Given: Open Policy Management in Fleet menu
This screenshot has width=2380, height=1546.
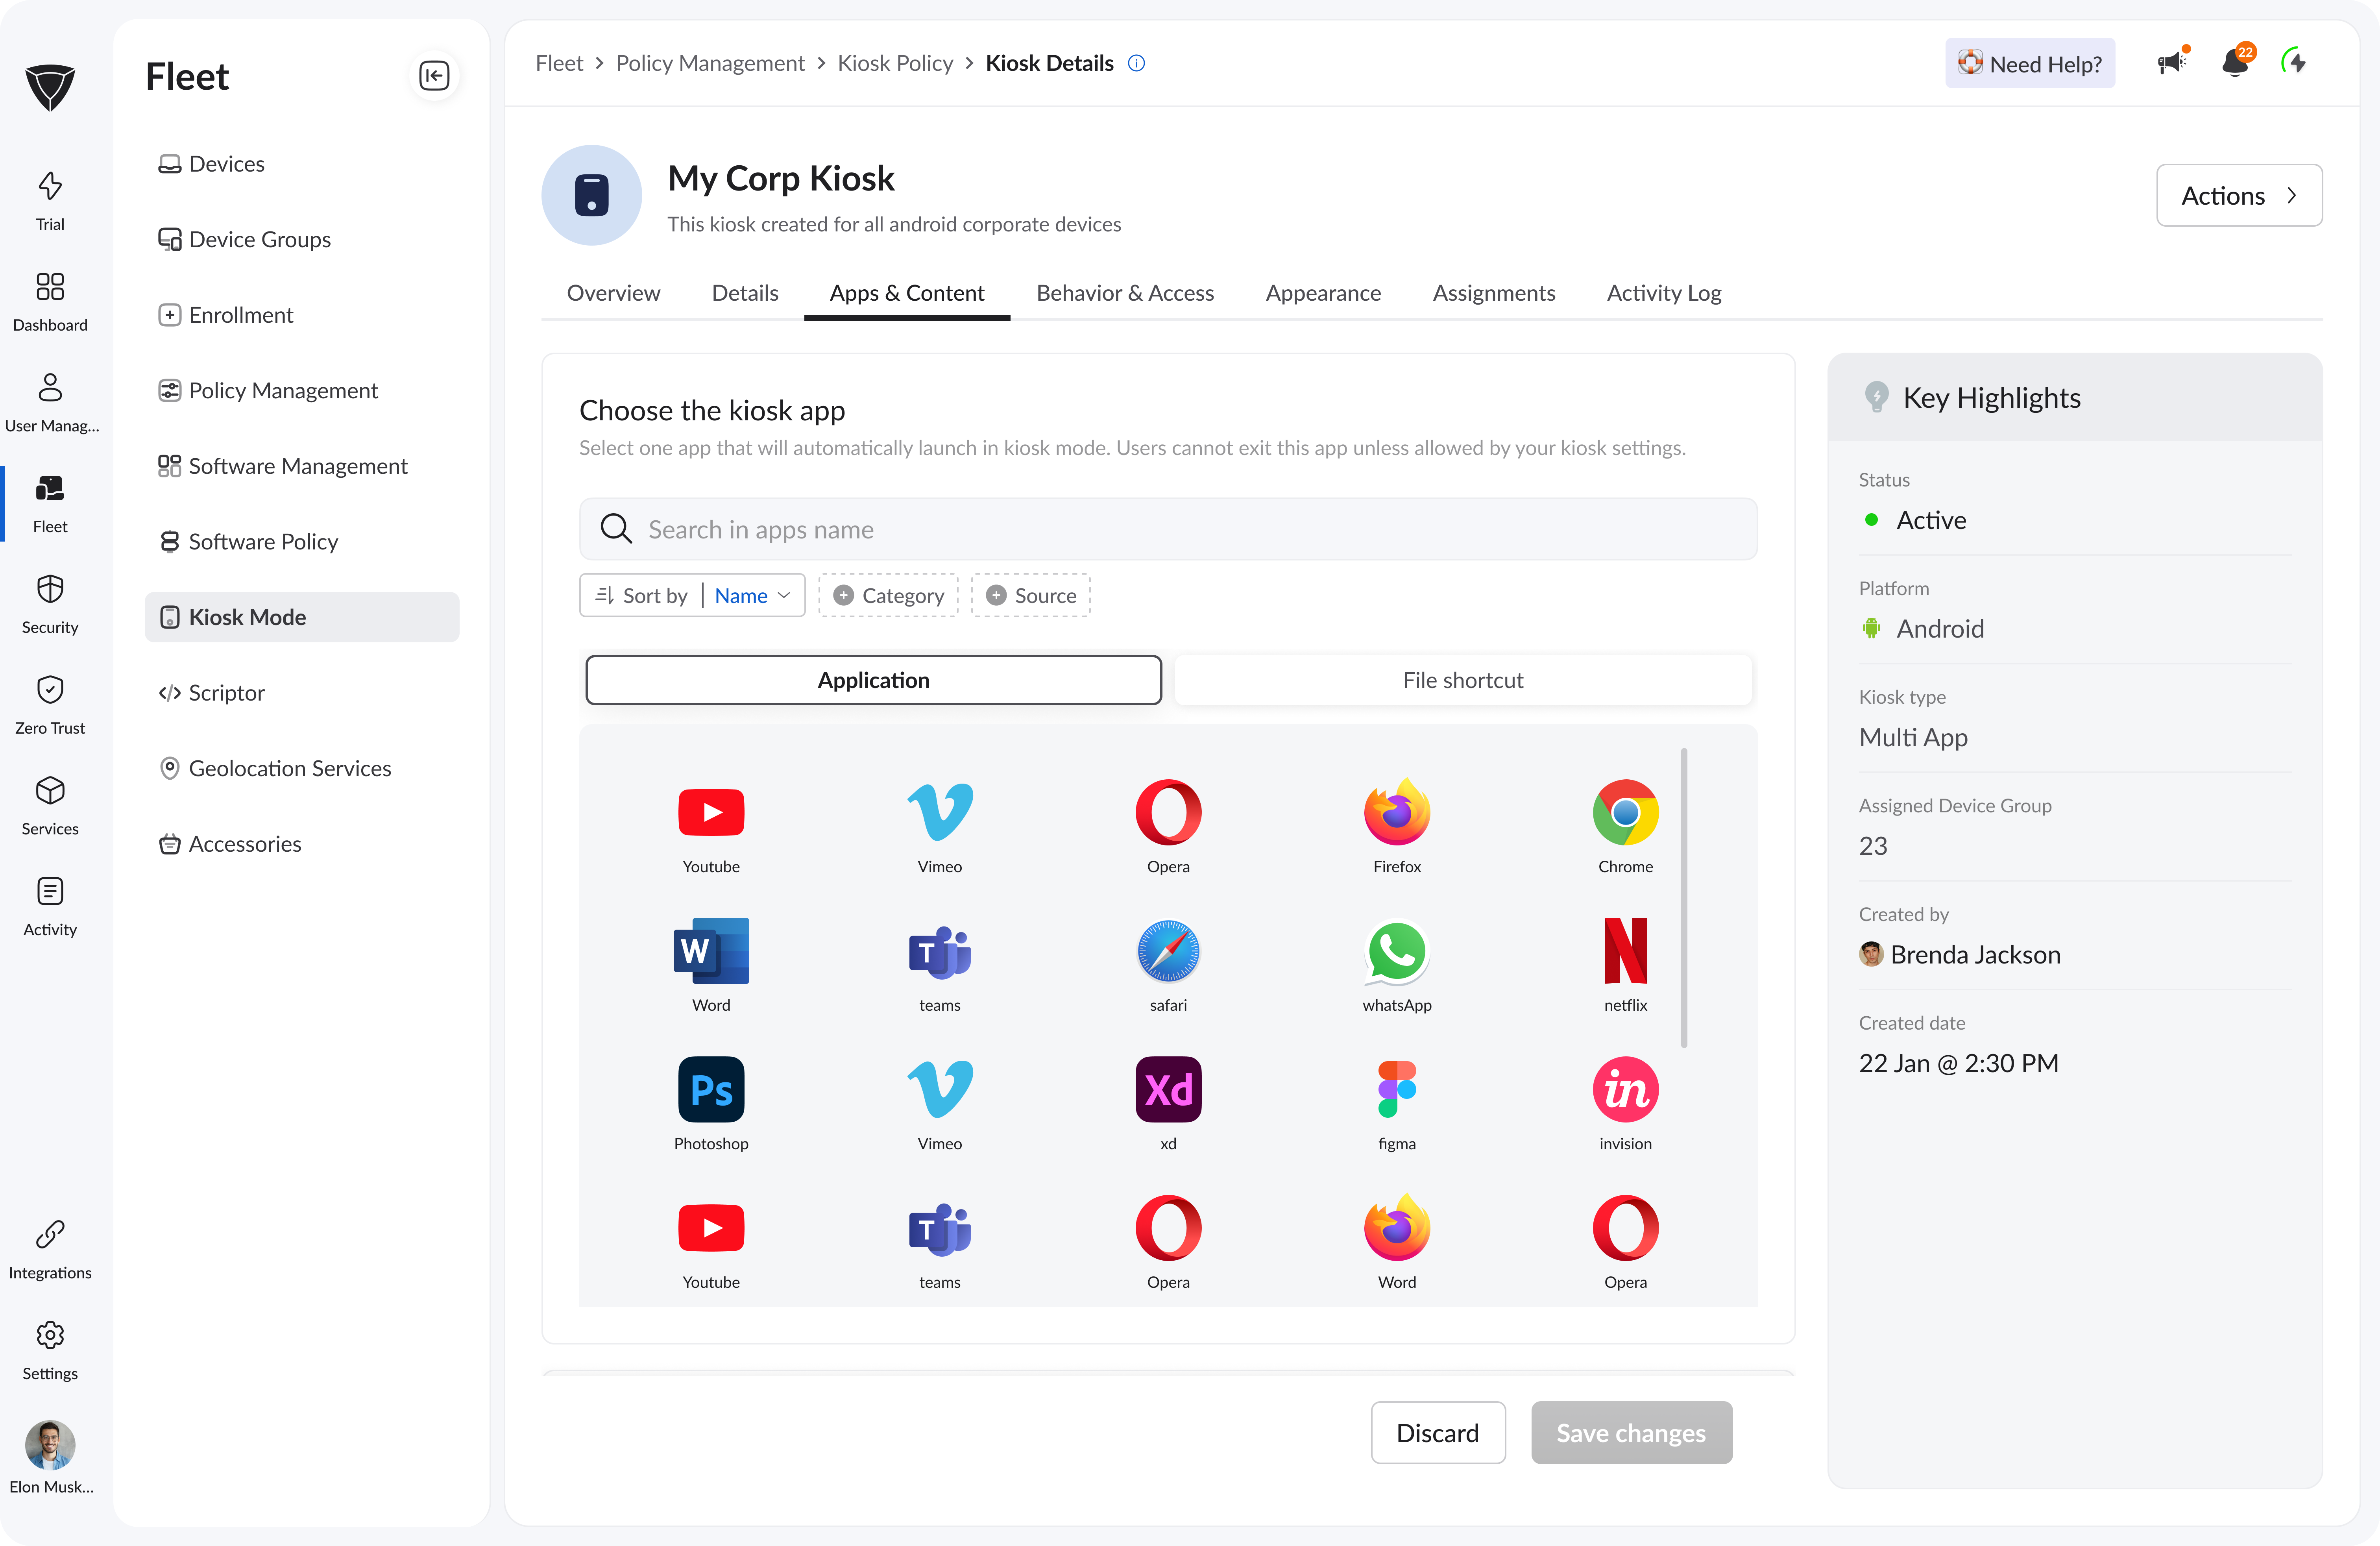Looking at the screenshot, I should pos(301,390).
